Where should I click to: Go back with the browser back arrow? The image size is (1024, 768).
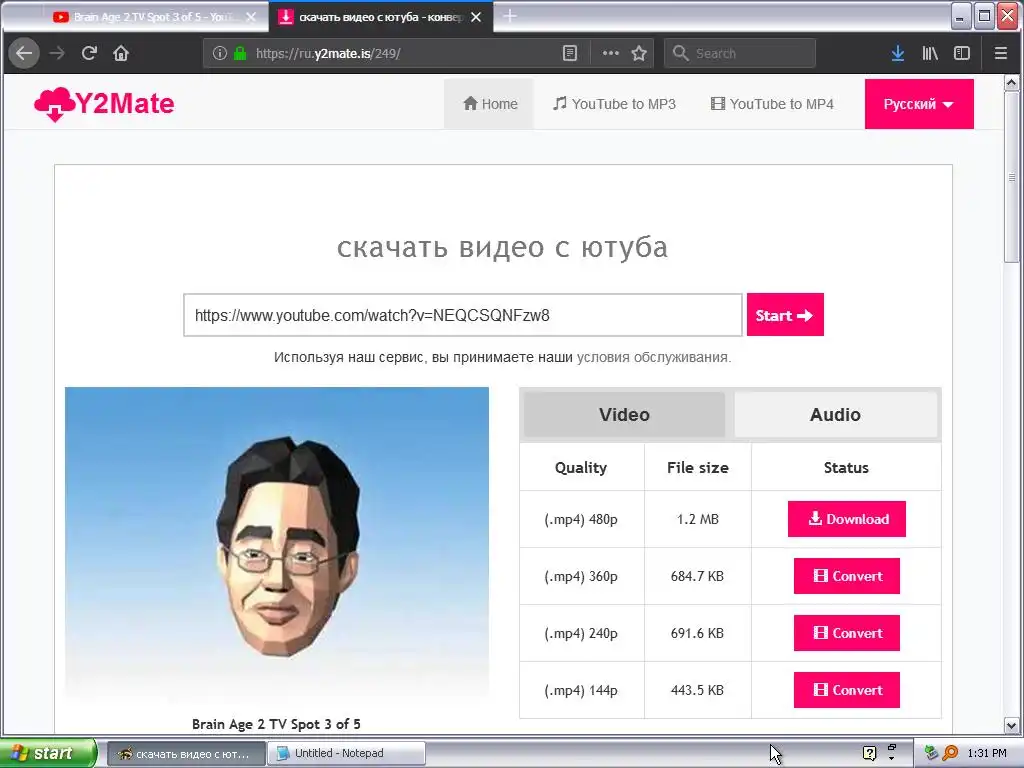(x=24, y=54)
